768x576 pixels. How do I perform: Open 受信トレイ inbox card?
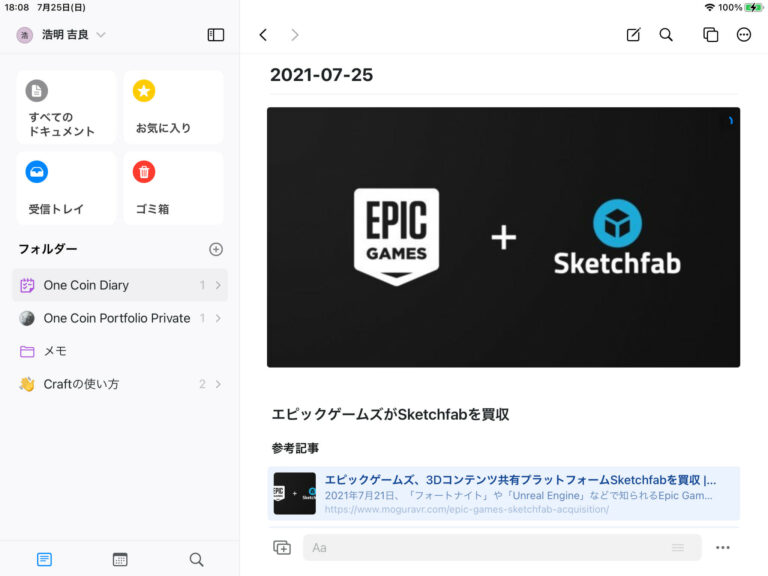[x=66, y=188]
